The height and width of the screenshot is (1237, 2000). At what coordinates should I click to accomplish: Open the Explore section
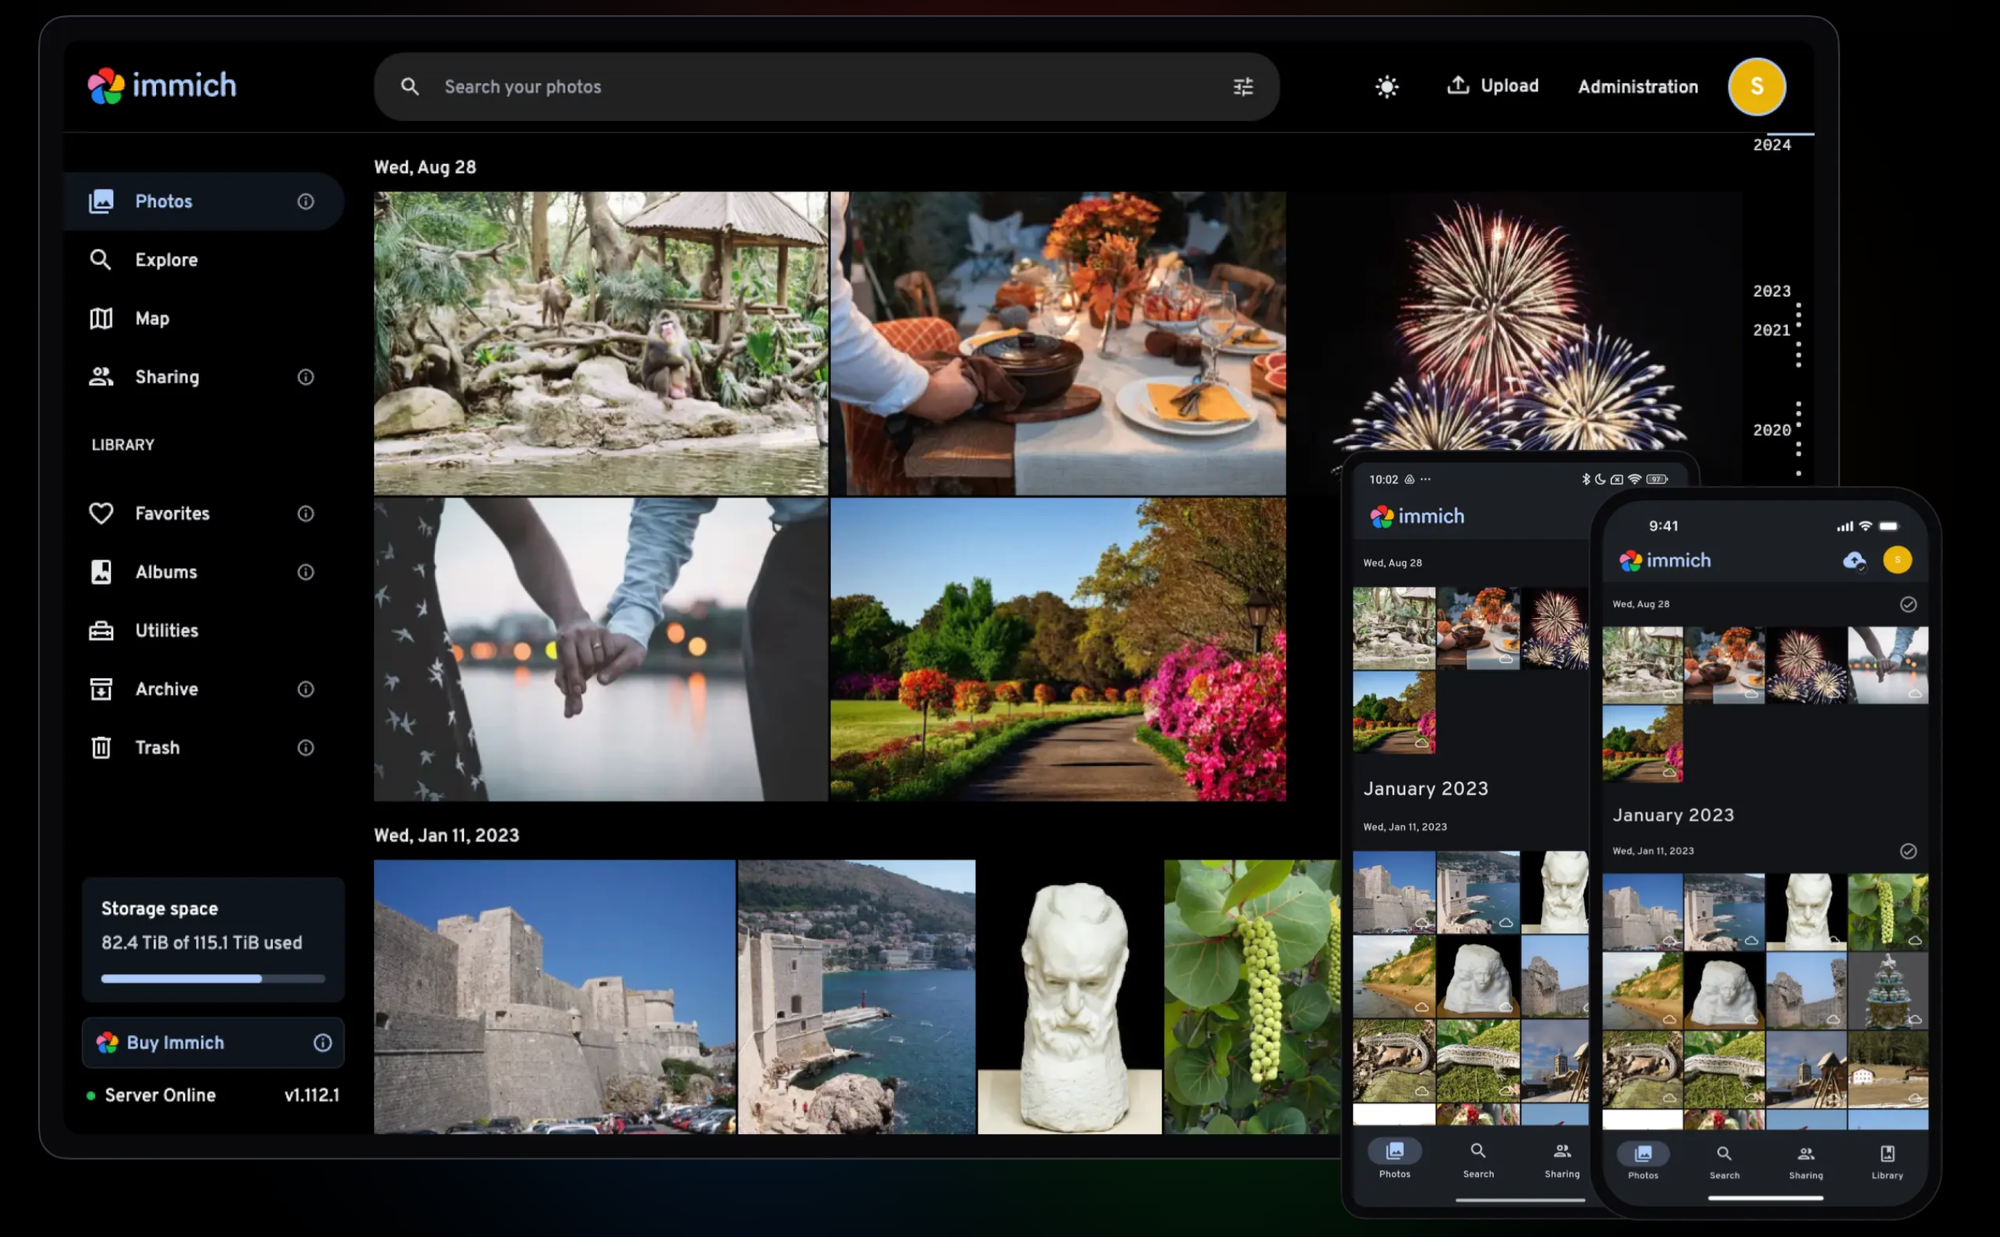[166, 259]
